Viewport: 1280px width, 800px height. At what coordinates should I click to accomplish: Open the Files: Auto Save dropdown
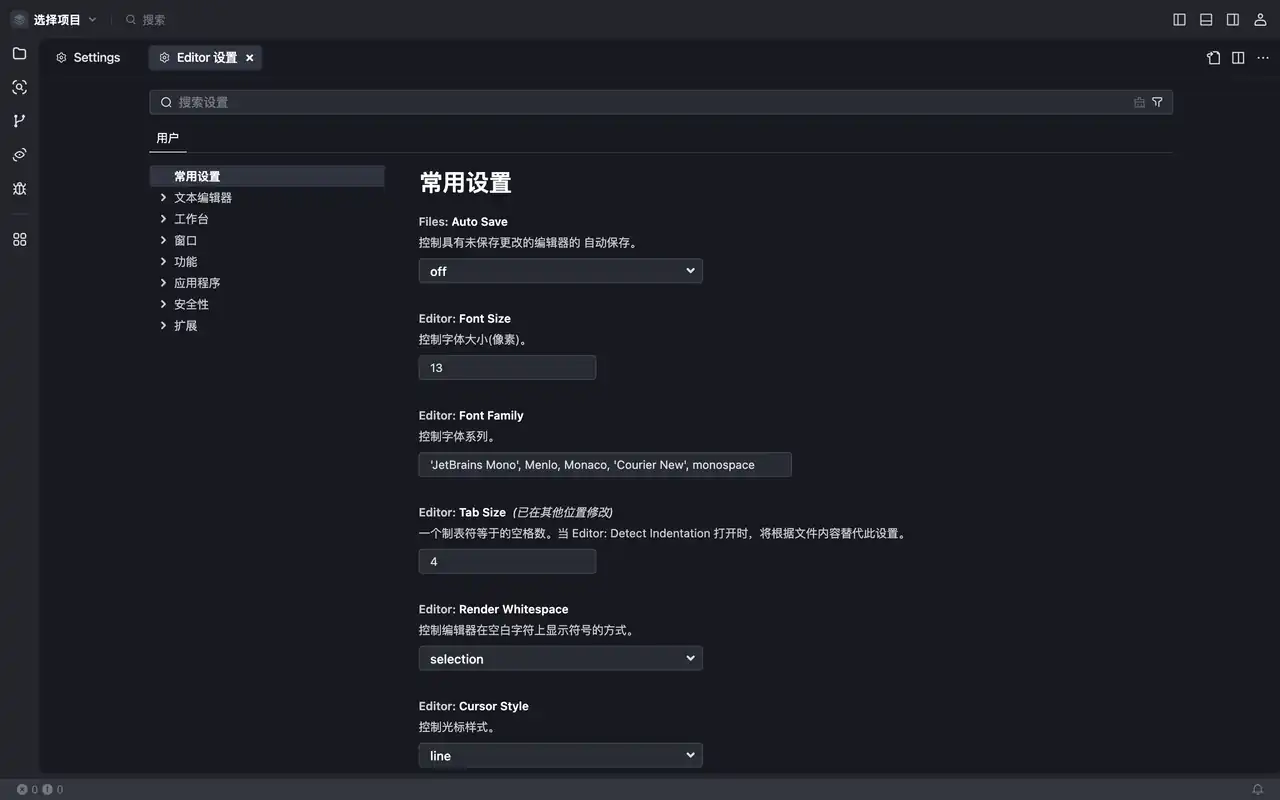coord(560,271)
